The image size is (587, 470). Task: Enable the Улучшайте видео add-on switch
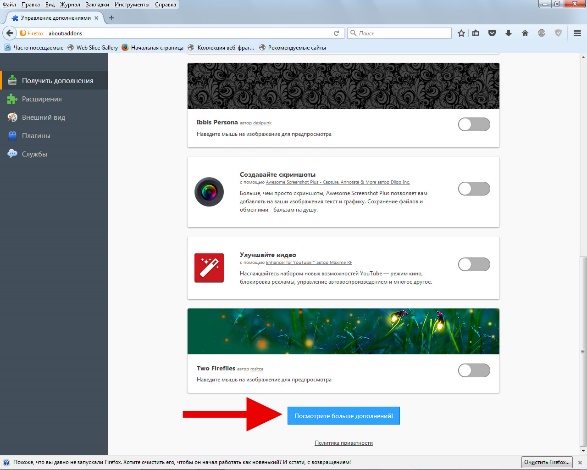pyautogui.click(x=474, y=264)
